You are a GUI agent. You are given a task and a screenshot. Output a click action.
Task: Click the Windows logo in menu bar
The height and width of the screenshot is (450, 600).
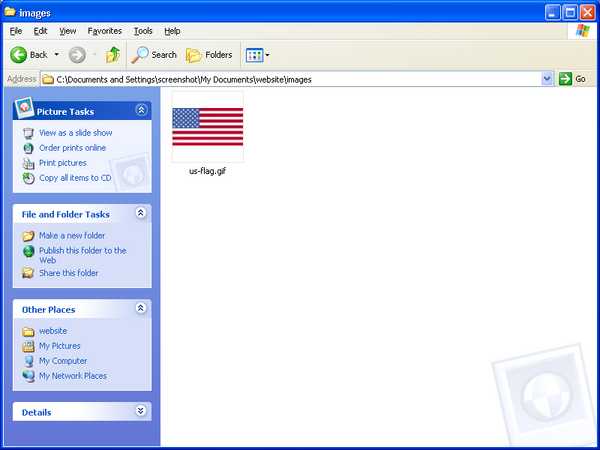click(582, 31)
